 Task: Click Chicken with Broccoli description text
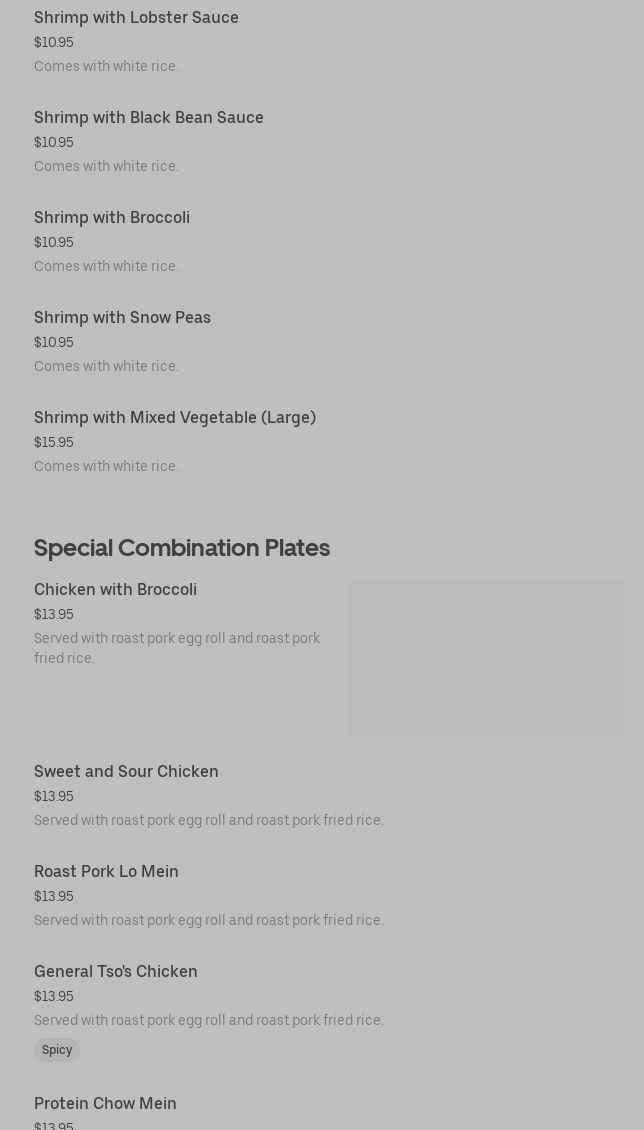tap(177, 648)
